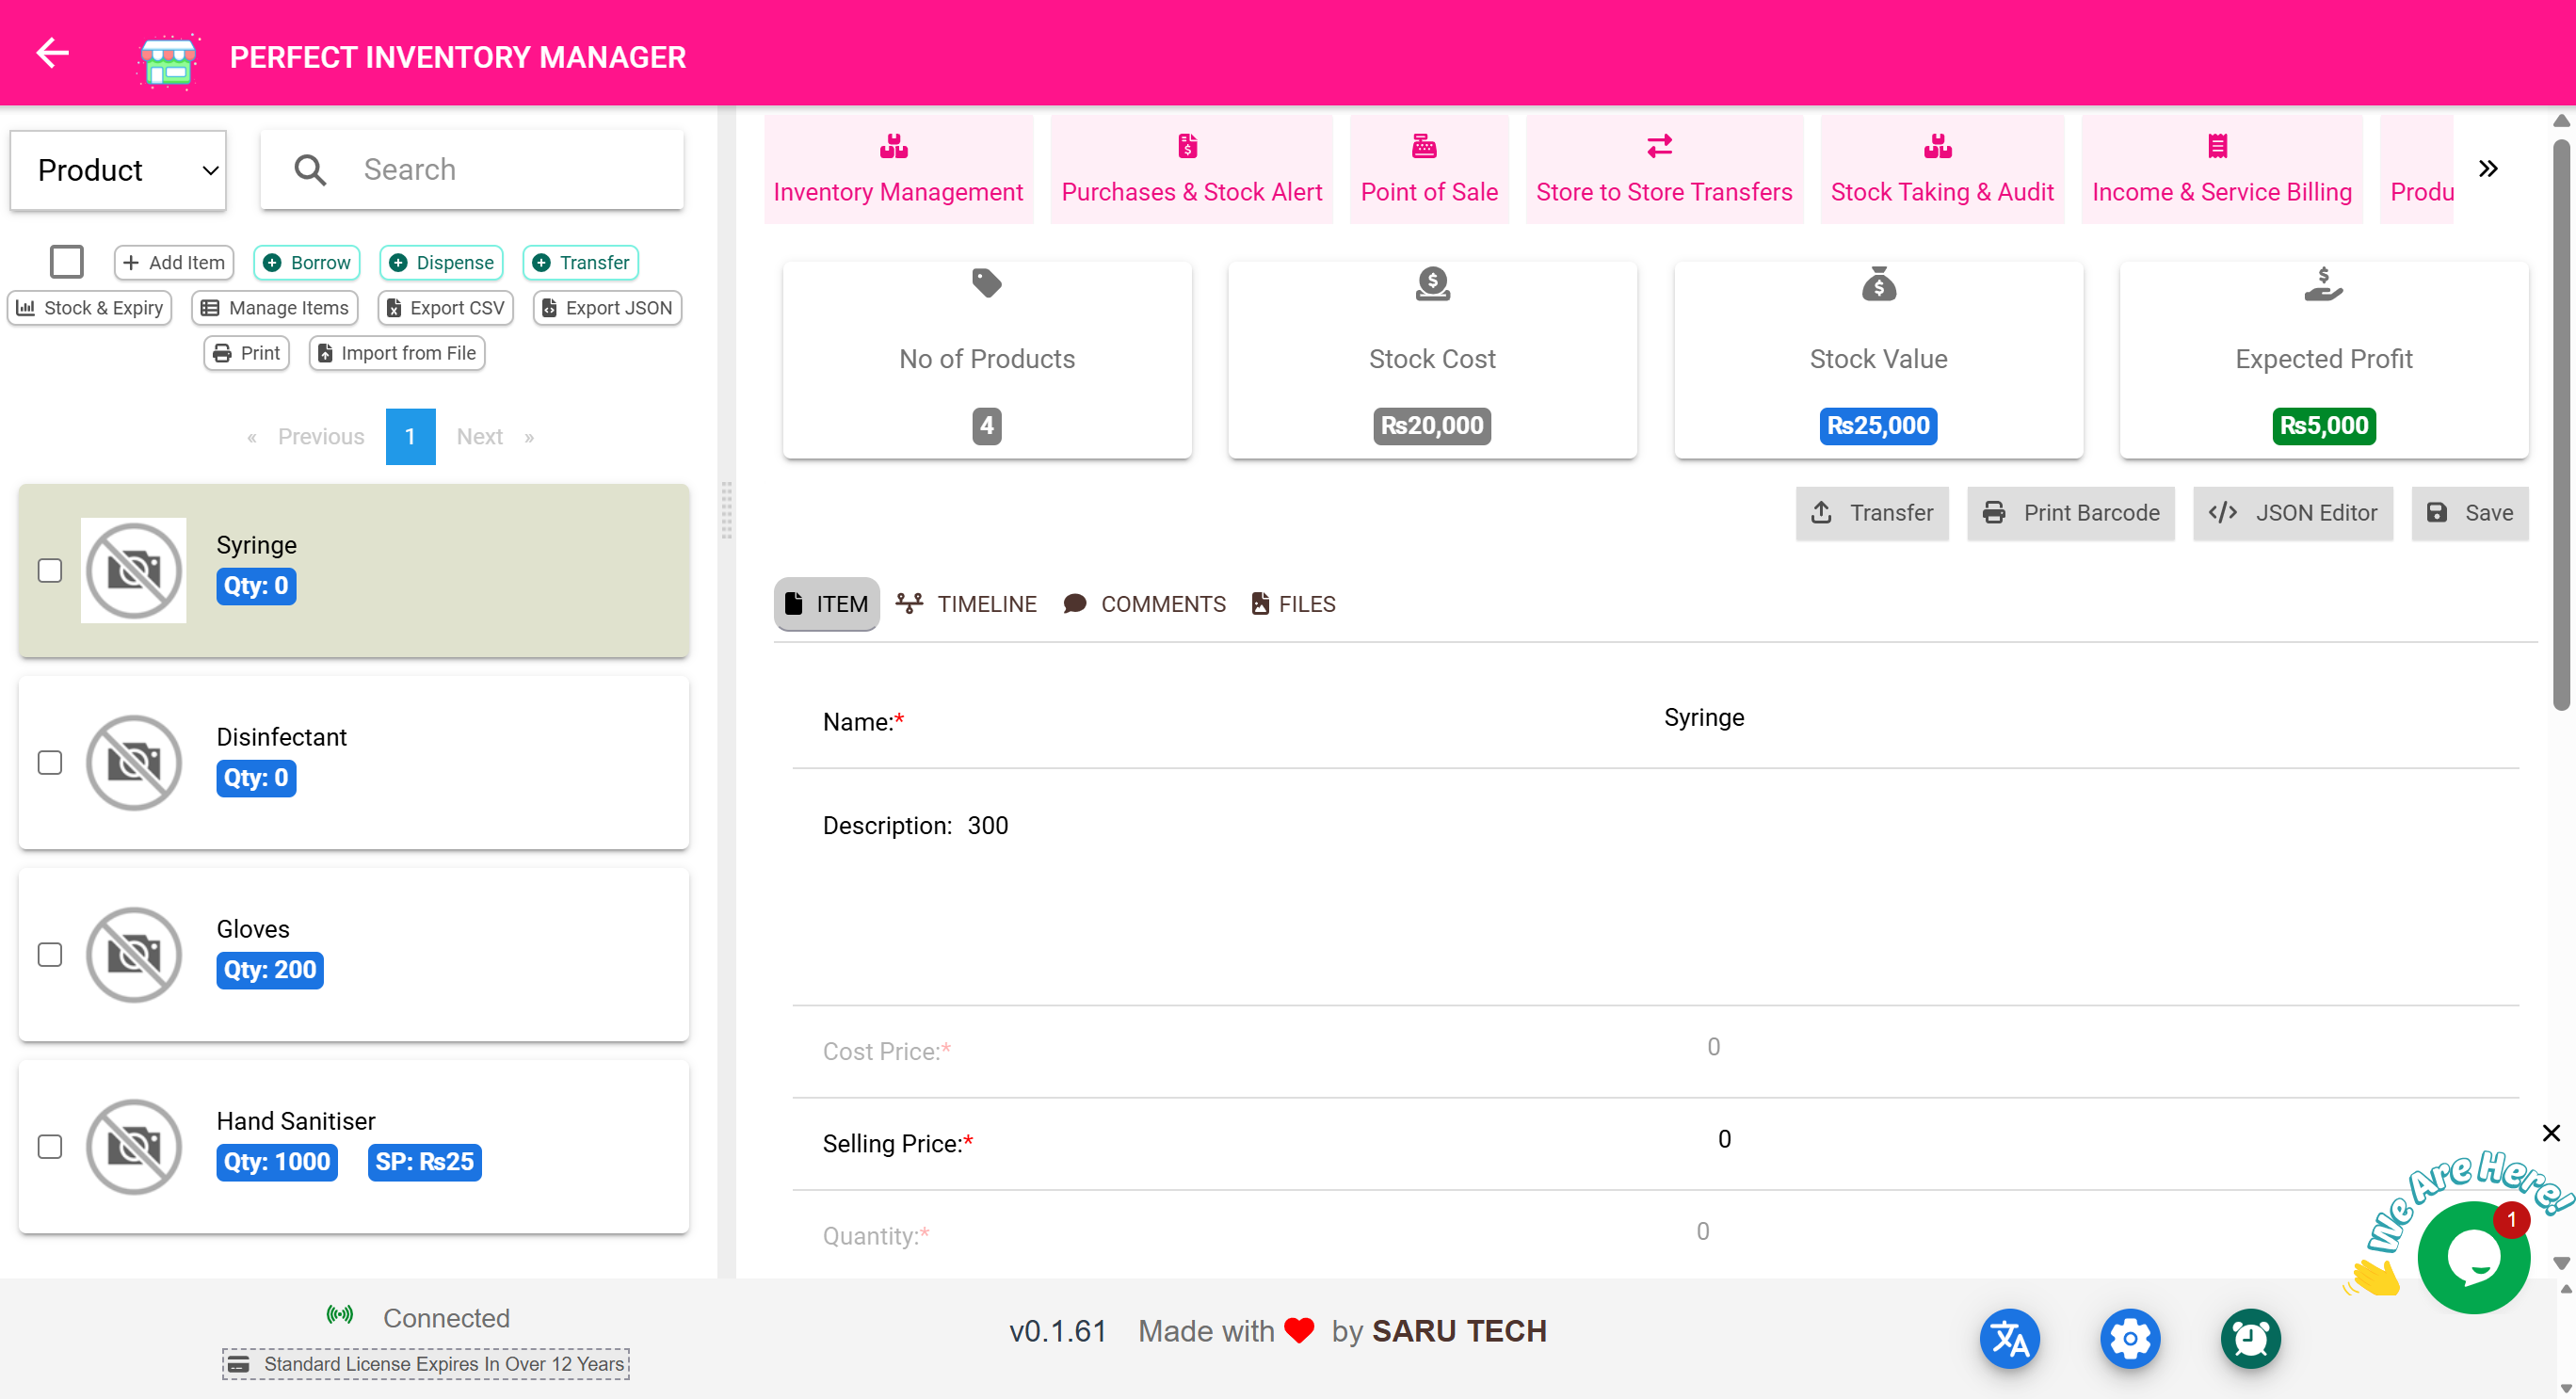Click the Syringe no-image thumbnail
Screen dimensions: 2576x1399
coord(133,570)
